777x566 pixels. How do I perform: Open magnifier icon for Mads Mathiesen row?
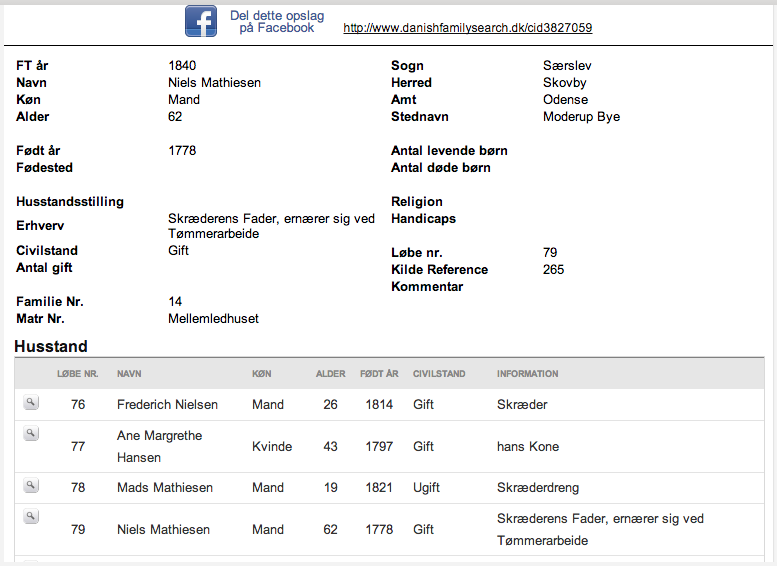tap(31, 485)
